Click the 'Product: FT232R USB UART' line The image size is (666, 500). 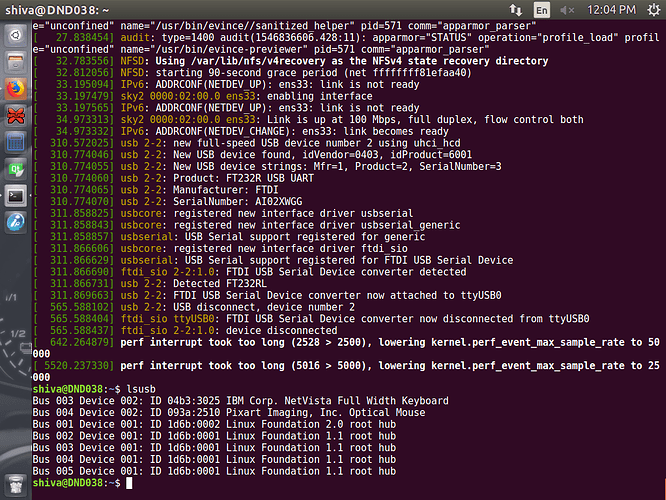tap(173, 178)
